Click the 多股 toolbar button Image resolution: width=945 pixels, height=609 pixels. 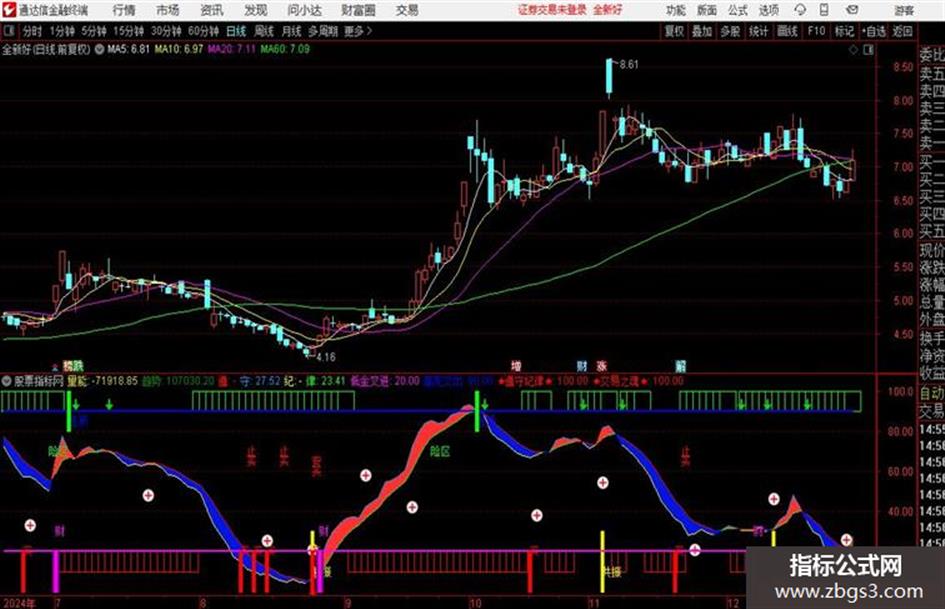pos(730,31)
